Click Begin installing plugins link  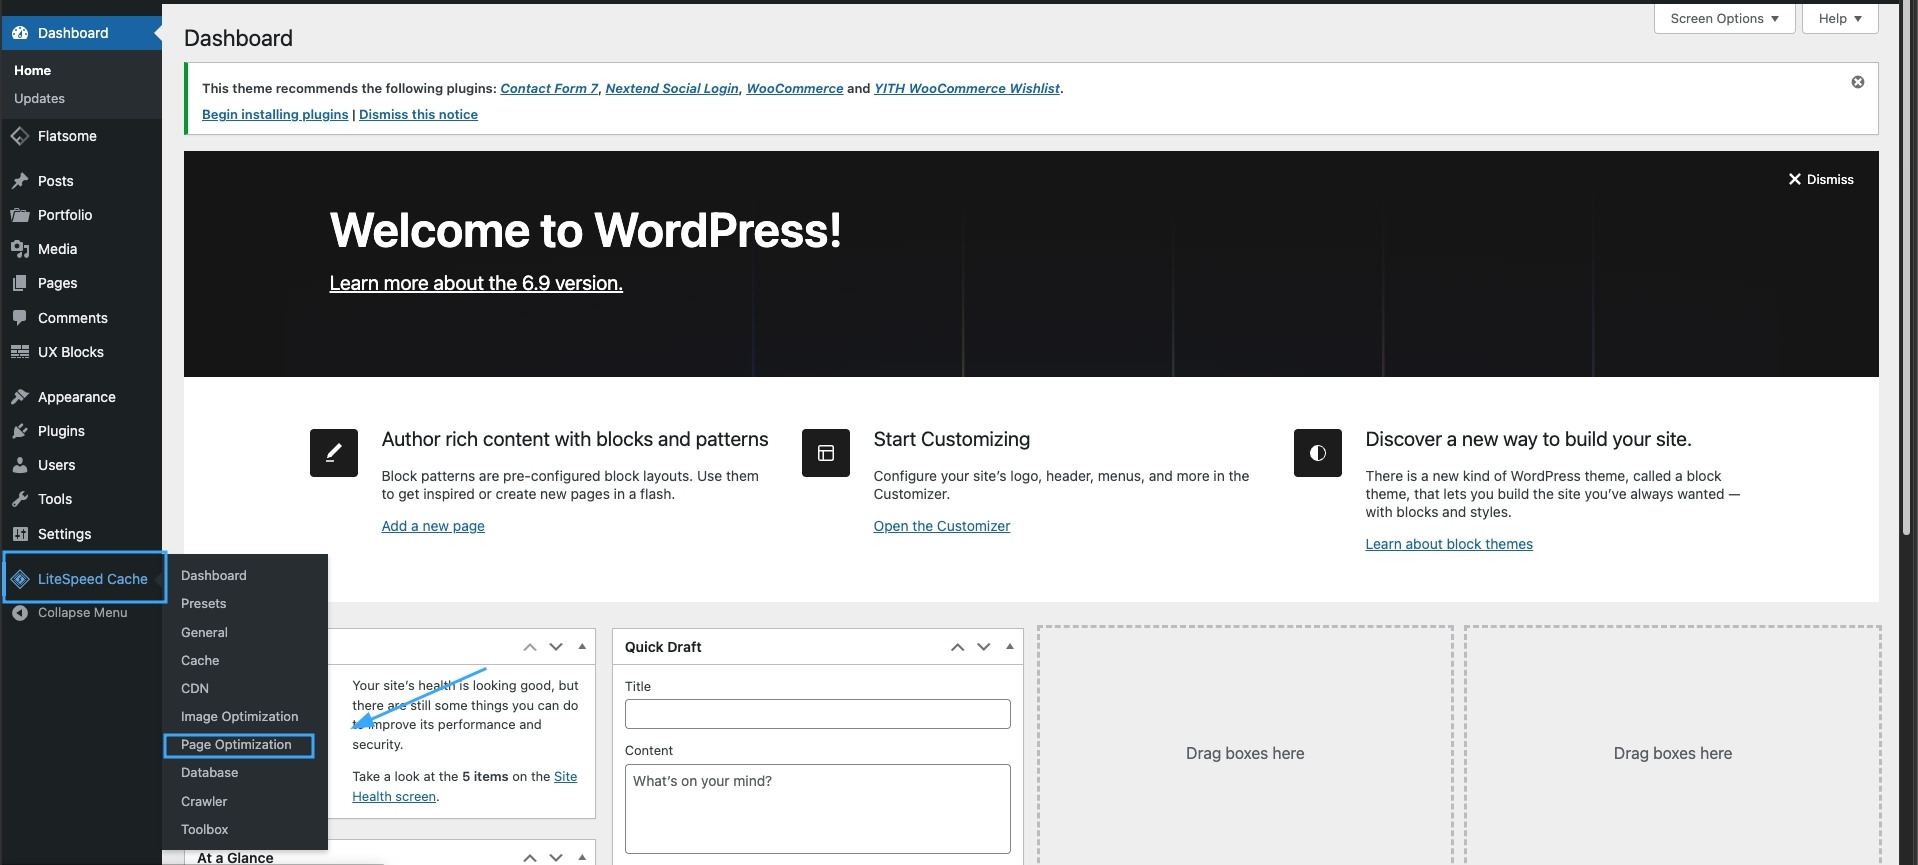click(x=275, y=115)
